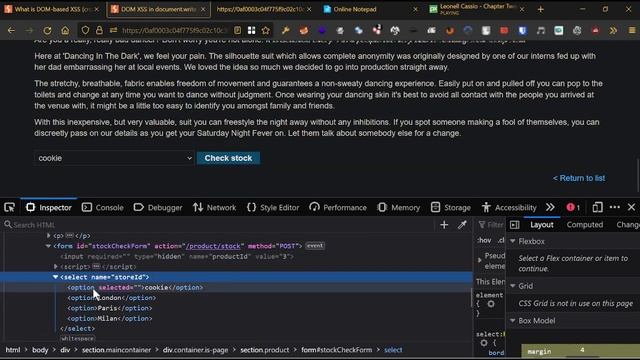Click the div.container.is-page breadcrumb
Screen dimensions: 640x360
pyautogui.click(x=196, y=350)
